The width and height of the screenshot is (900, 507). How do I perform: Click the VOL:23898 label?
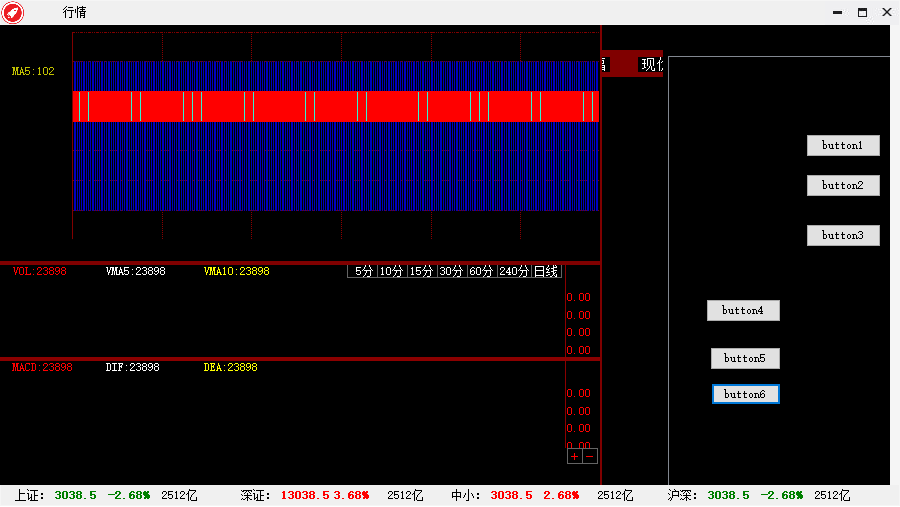pyautogui.click(x=40, y=271)
